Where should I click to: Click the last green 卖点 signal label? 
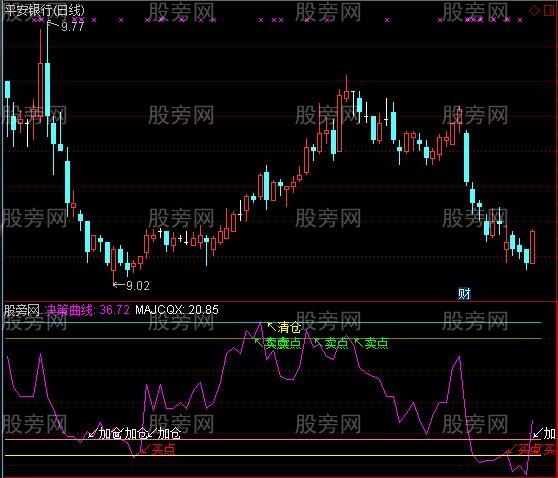coord(376,343)
